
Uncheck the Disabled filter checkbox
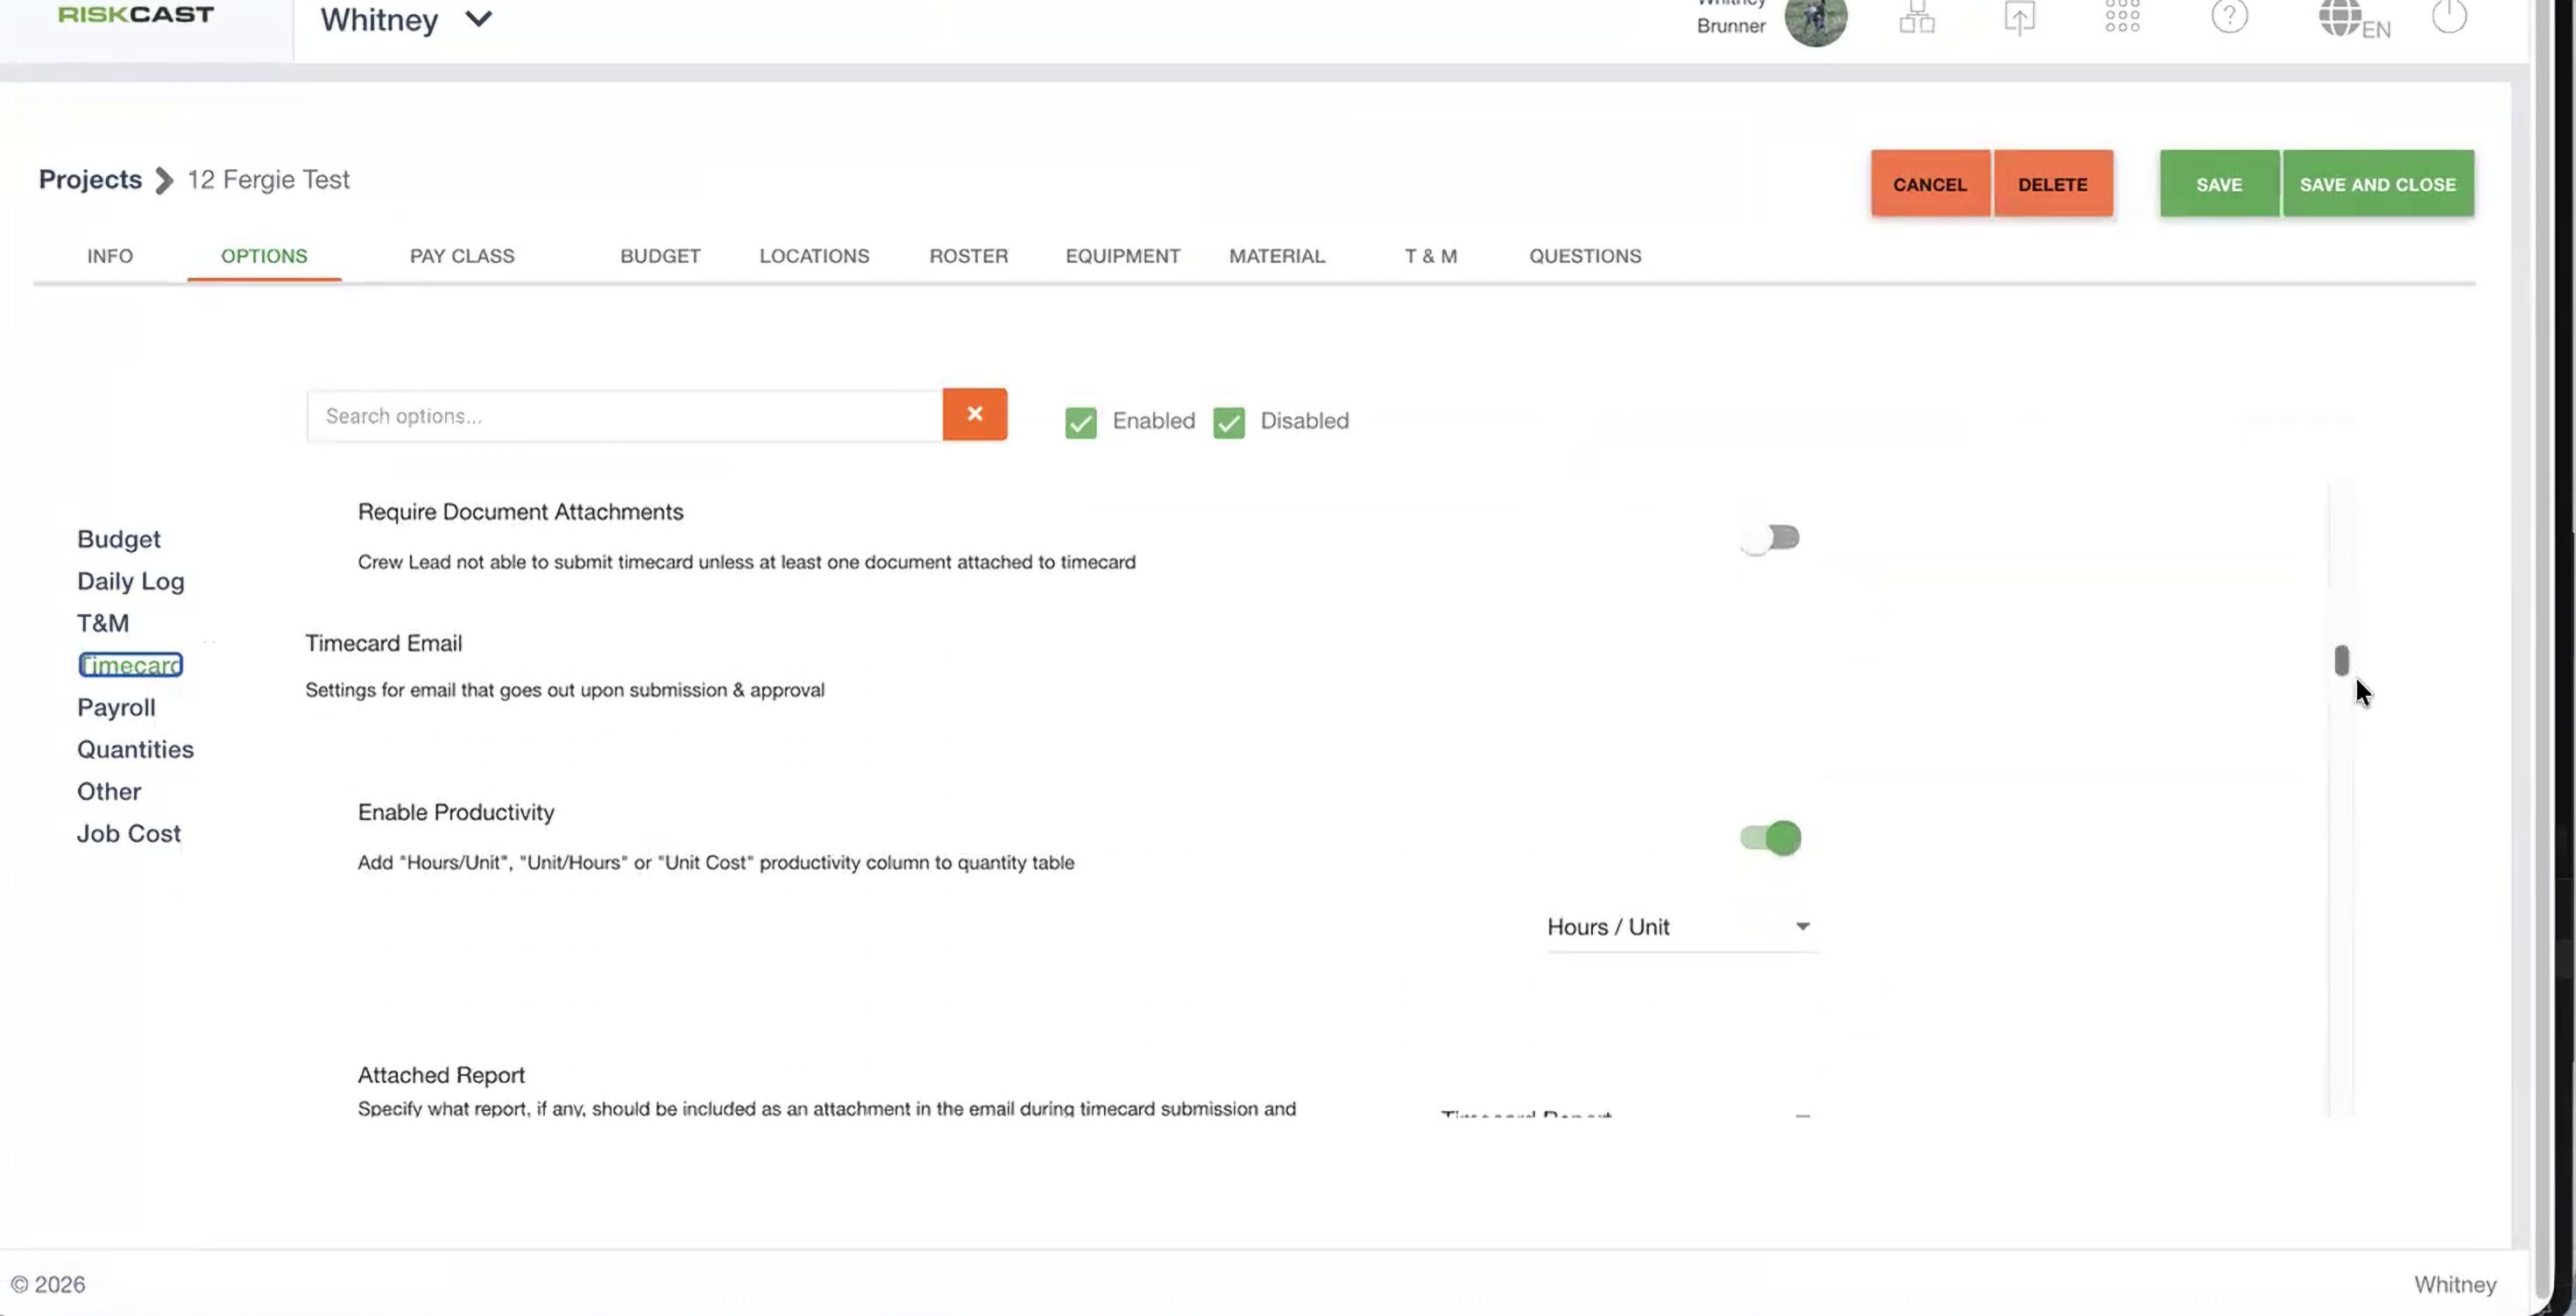pos(1228,422)
